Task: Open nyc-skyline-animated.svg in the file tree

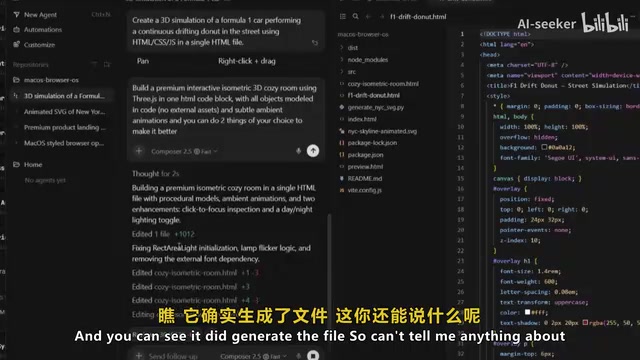Action: [382, 131]
